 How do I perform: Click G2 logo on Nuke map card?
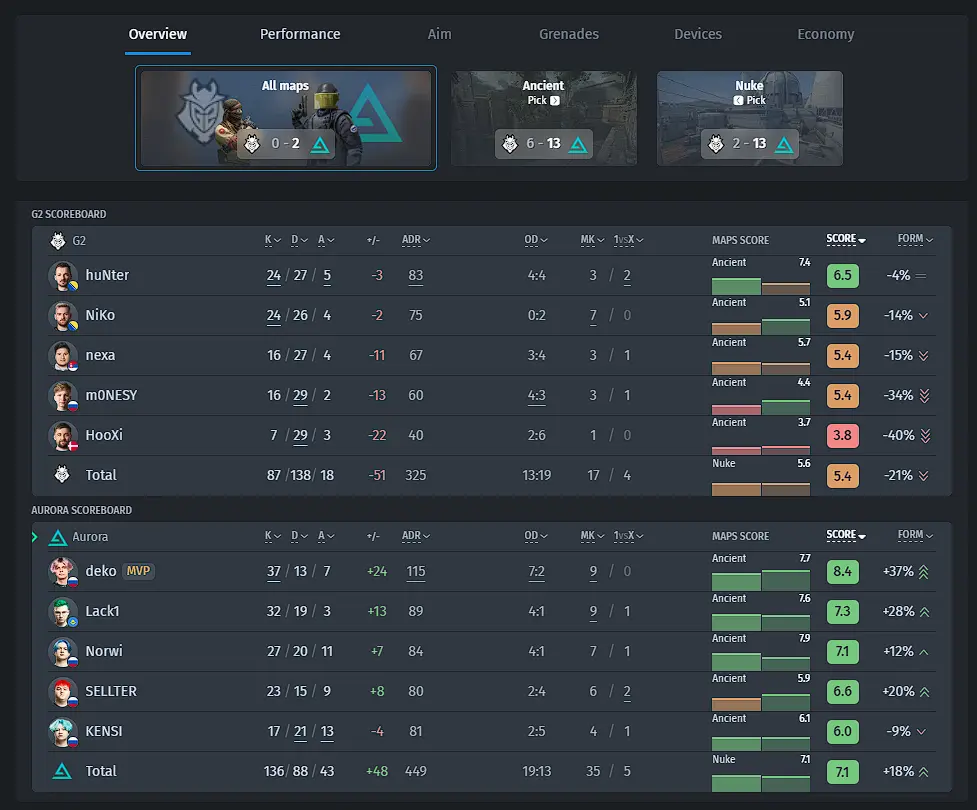point(716,145)
